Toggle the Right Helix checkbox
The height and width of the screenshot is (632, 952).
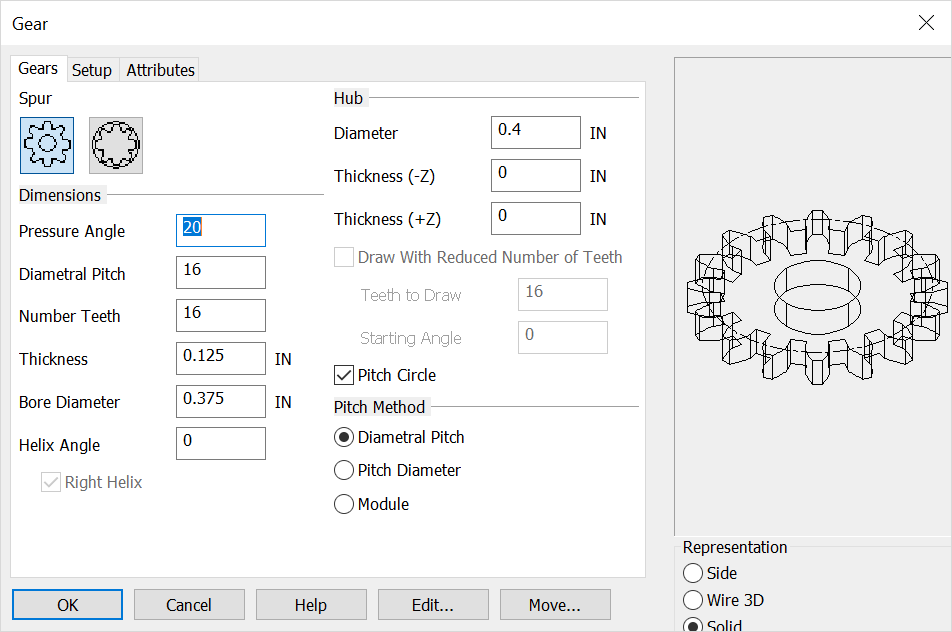(50, 482)
